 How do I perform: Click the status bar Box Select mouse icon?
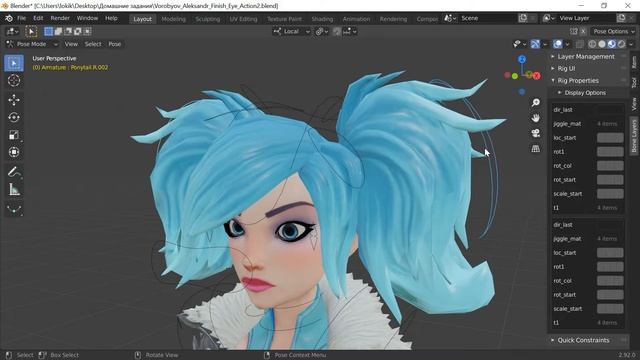pyautogui.click(x=42, y=355)
